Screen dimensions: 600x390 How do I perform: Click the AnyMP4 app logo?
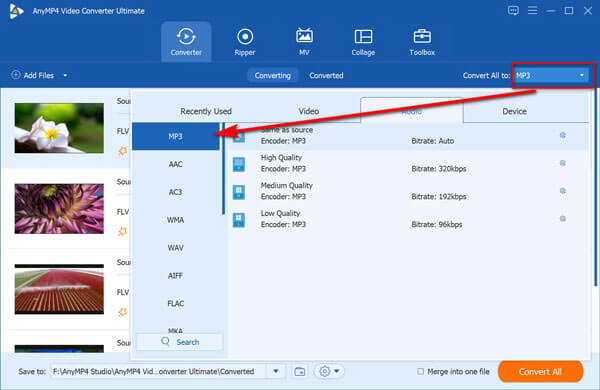click(x=16, y=11)
